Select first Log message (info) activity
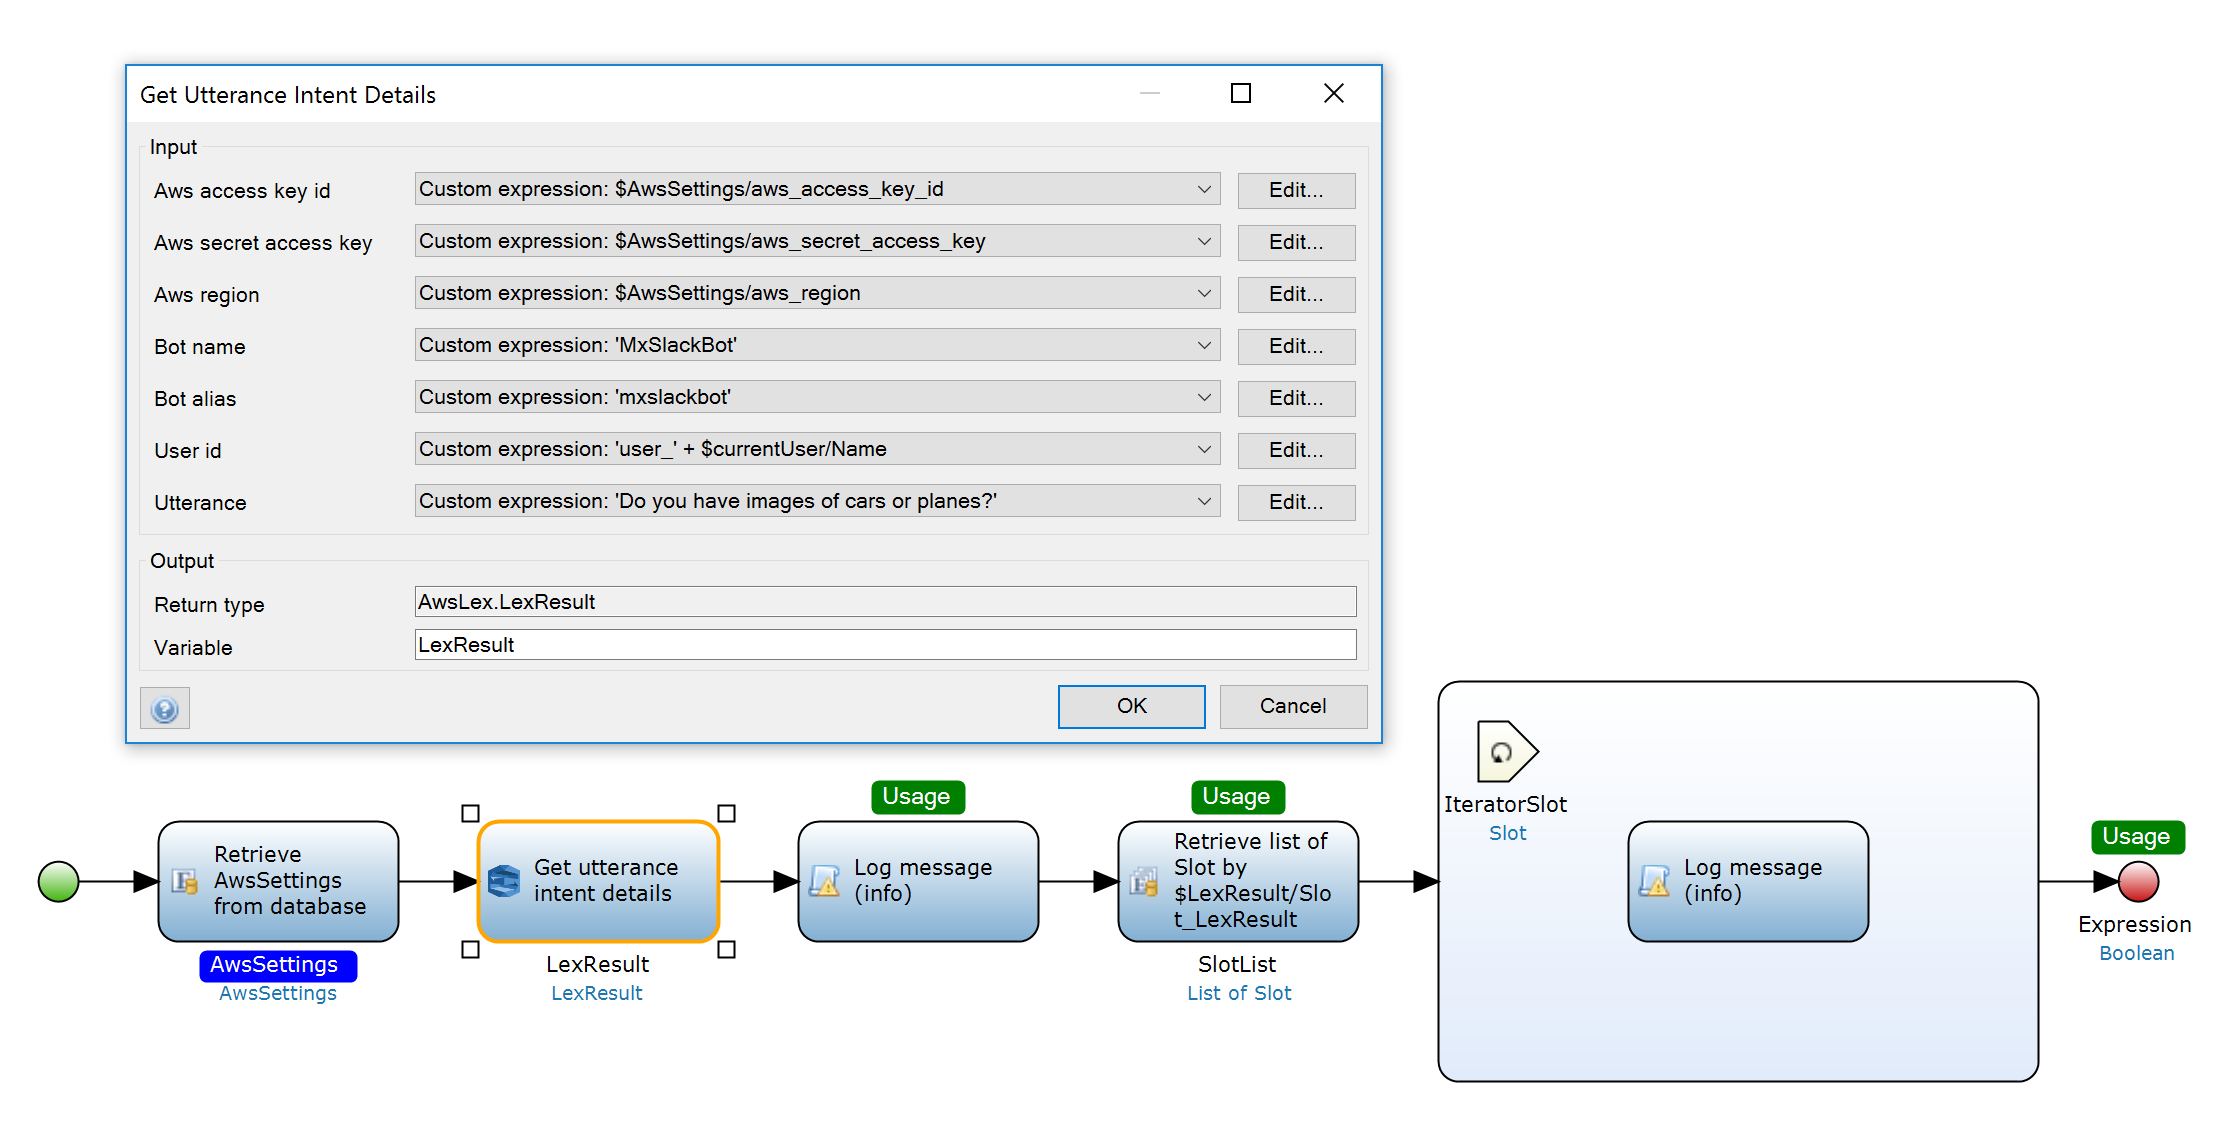 [918, 881]
